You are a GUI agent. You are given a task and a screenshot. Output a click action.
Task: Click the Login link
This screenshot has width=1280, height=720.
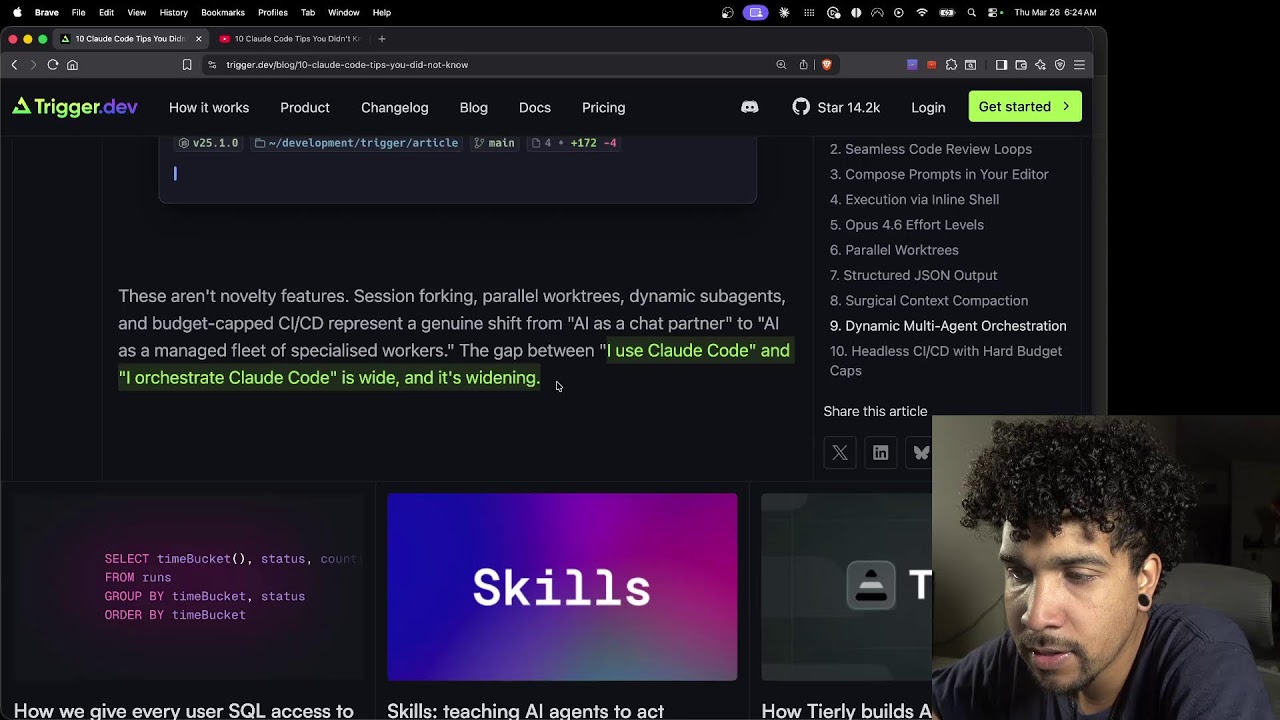(x=928, y=107)
